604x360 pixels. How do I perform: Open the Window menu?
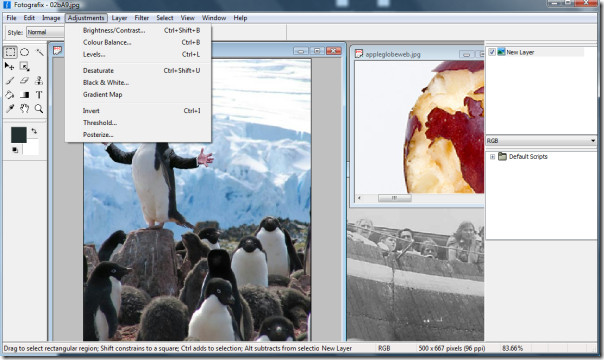pos(214,18)
